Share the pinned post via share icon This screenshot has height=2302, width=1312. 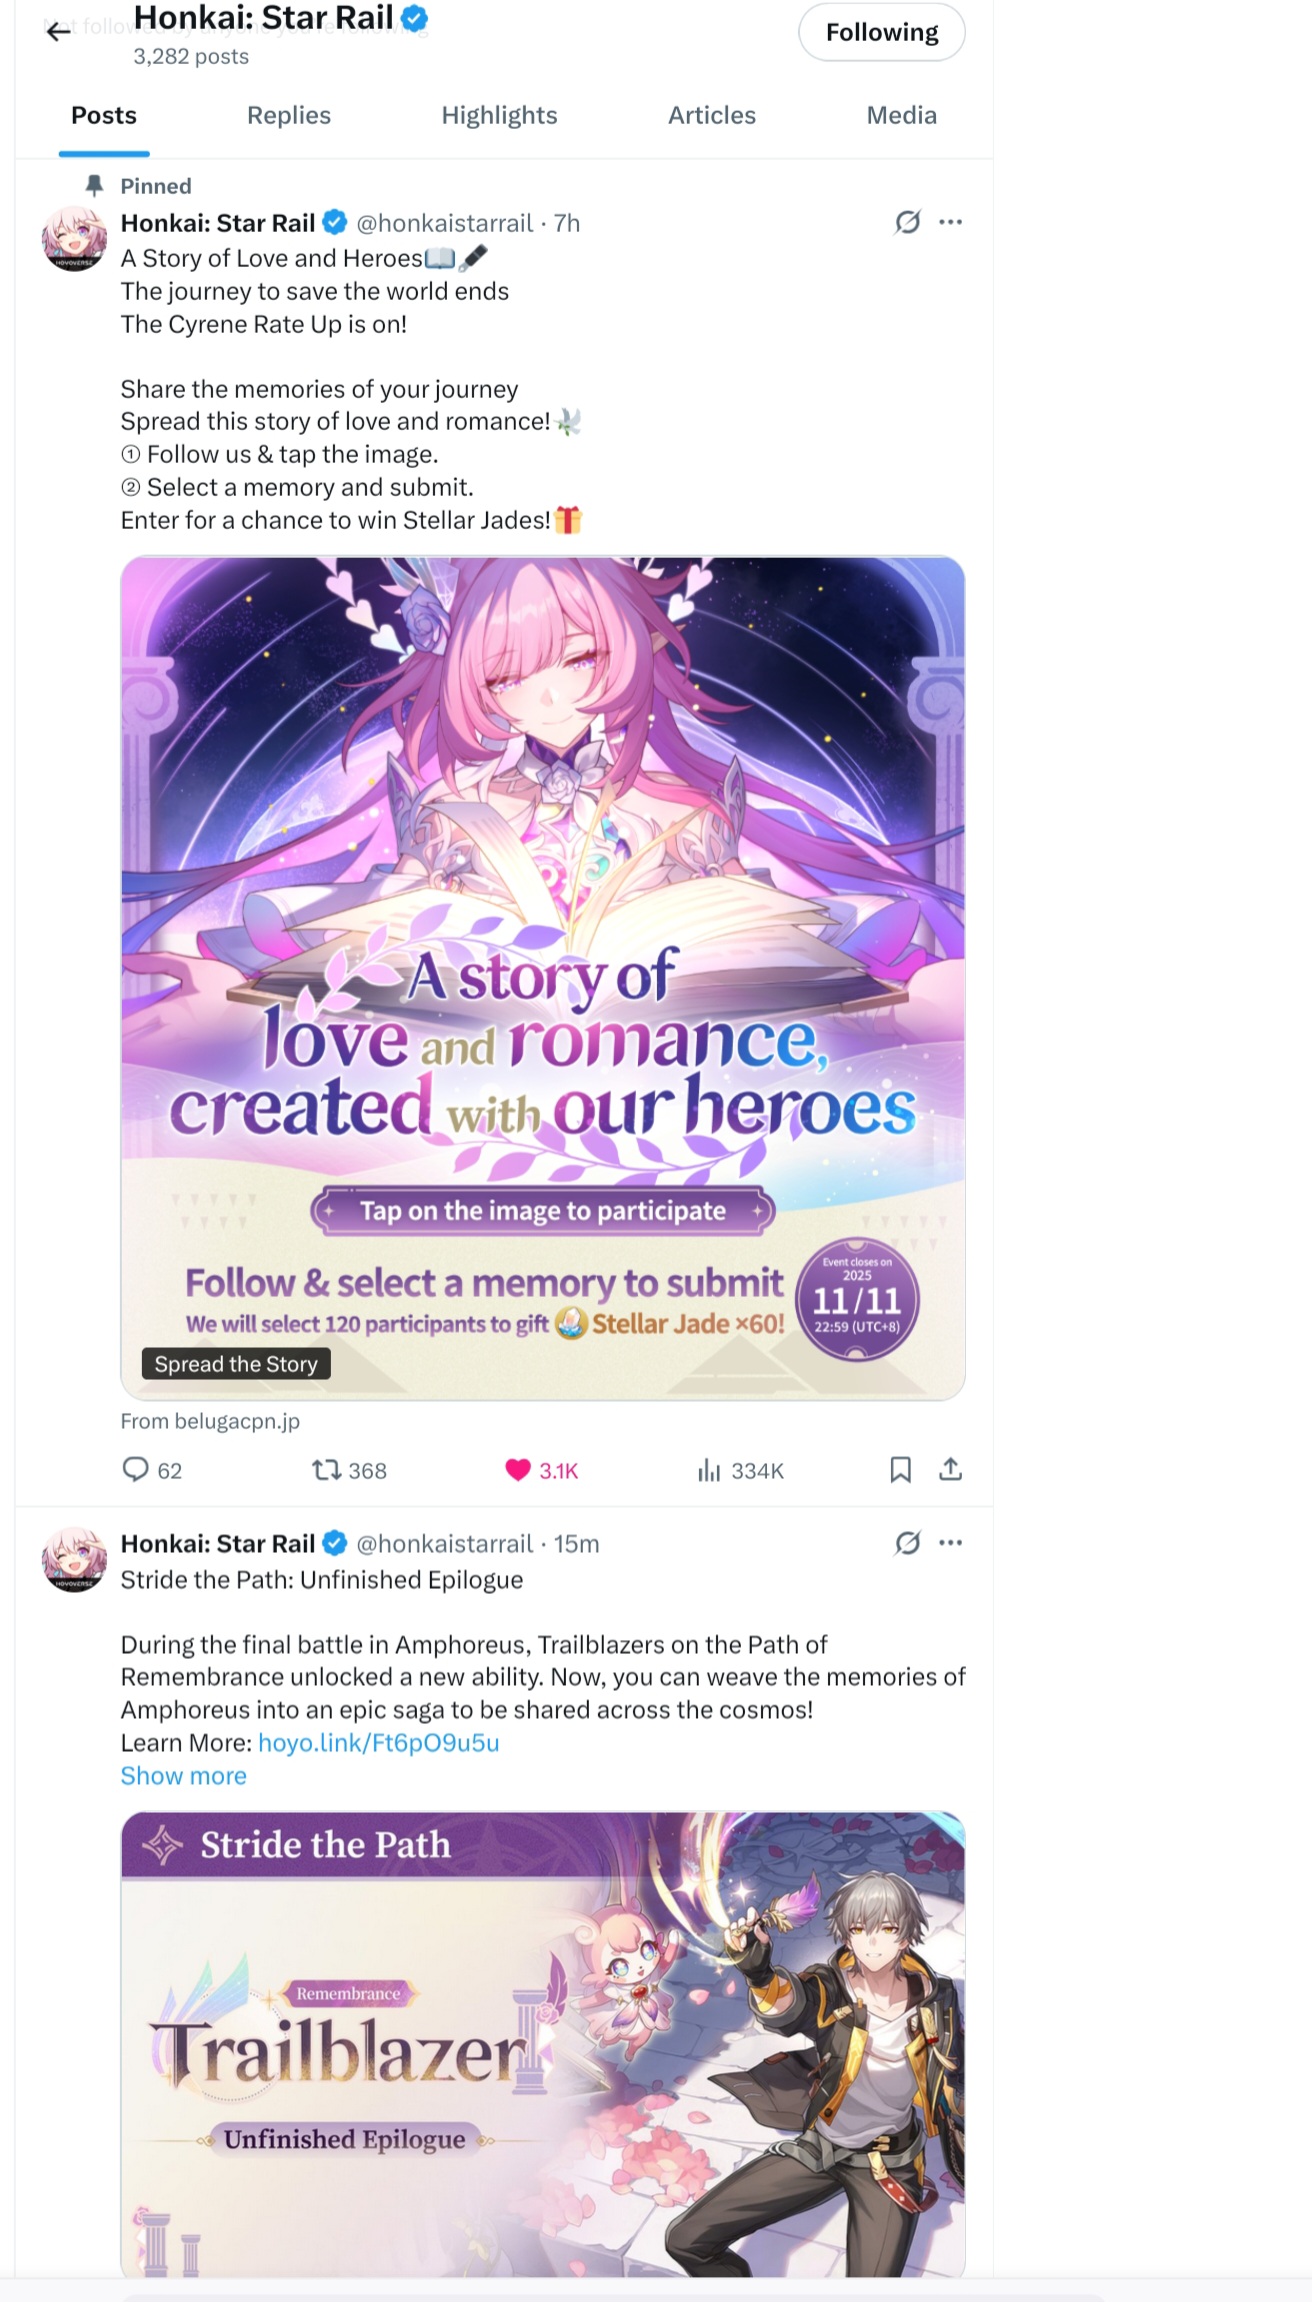(x=950, y=1469)
